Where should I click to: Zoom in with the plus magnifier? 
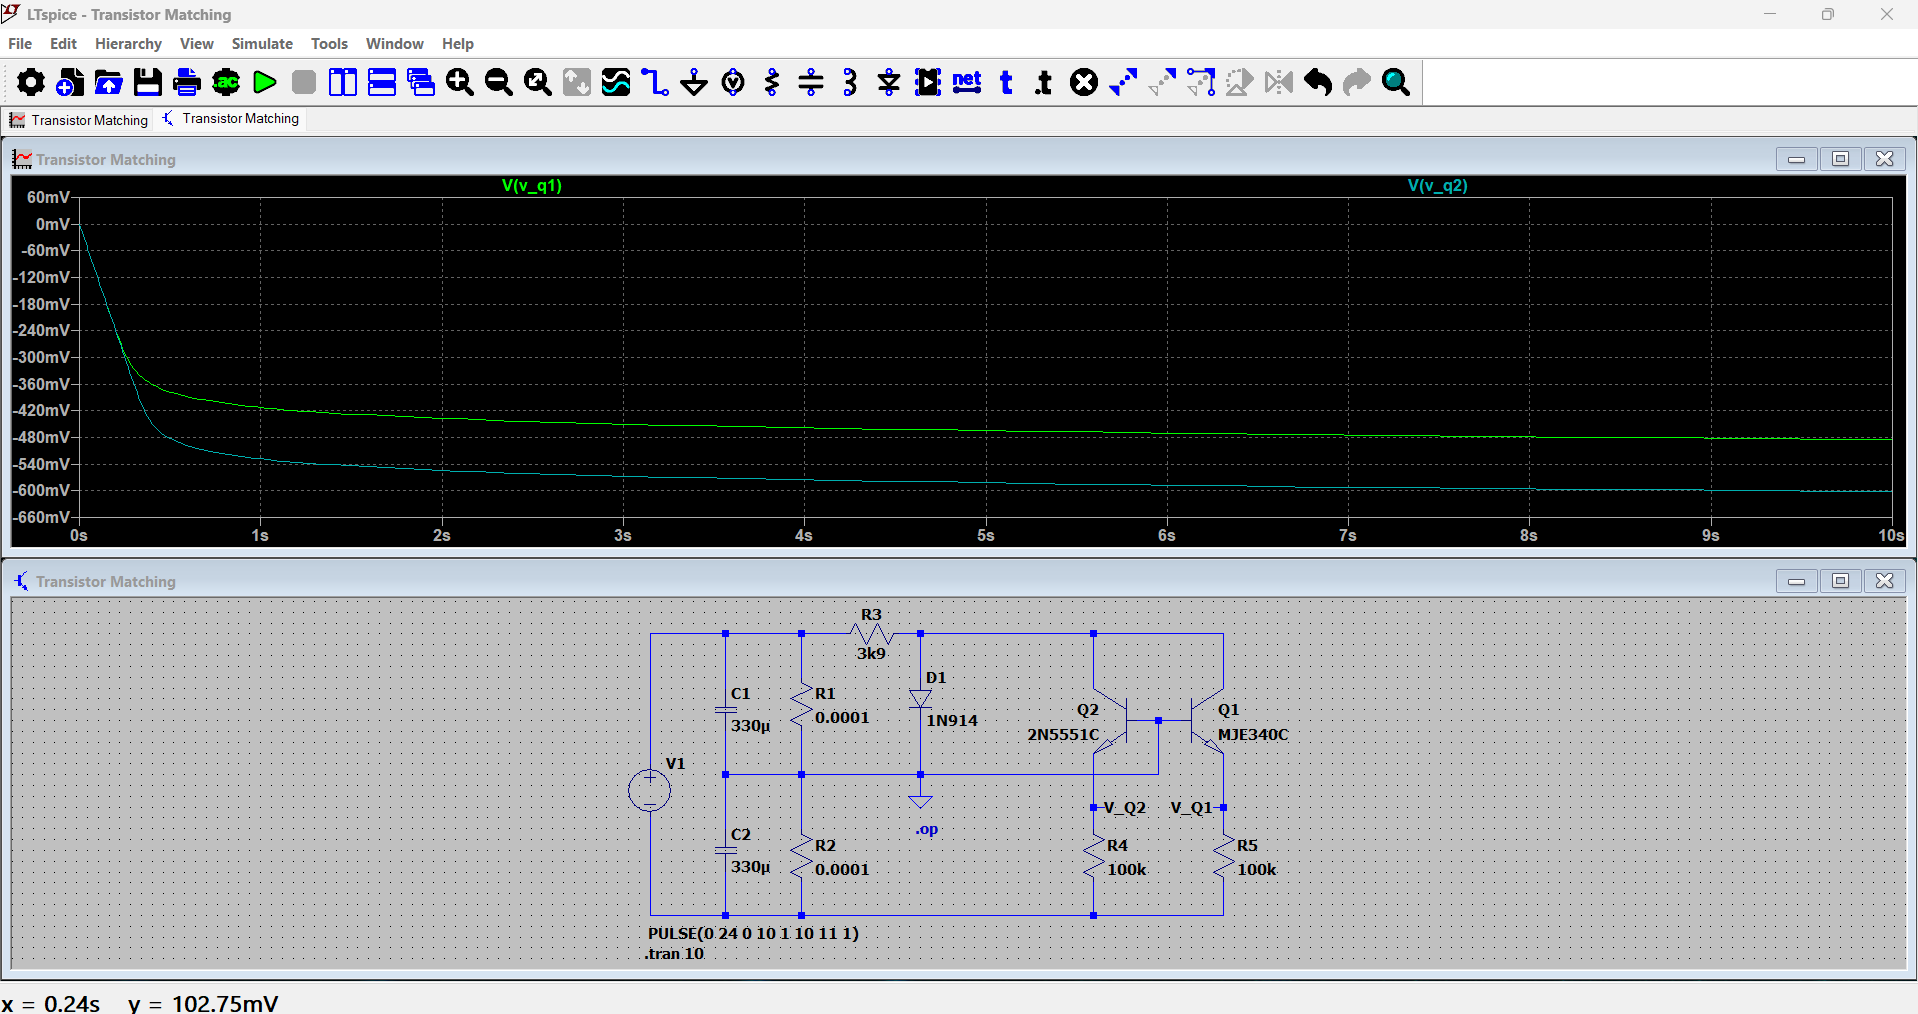point(460,82)
